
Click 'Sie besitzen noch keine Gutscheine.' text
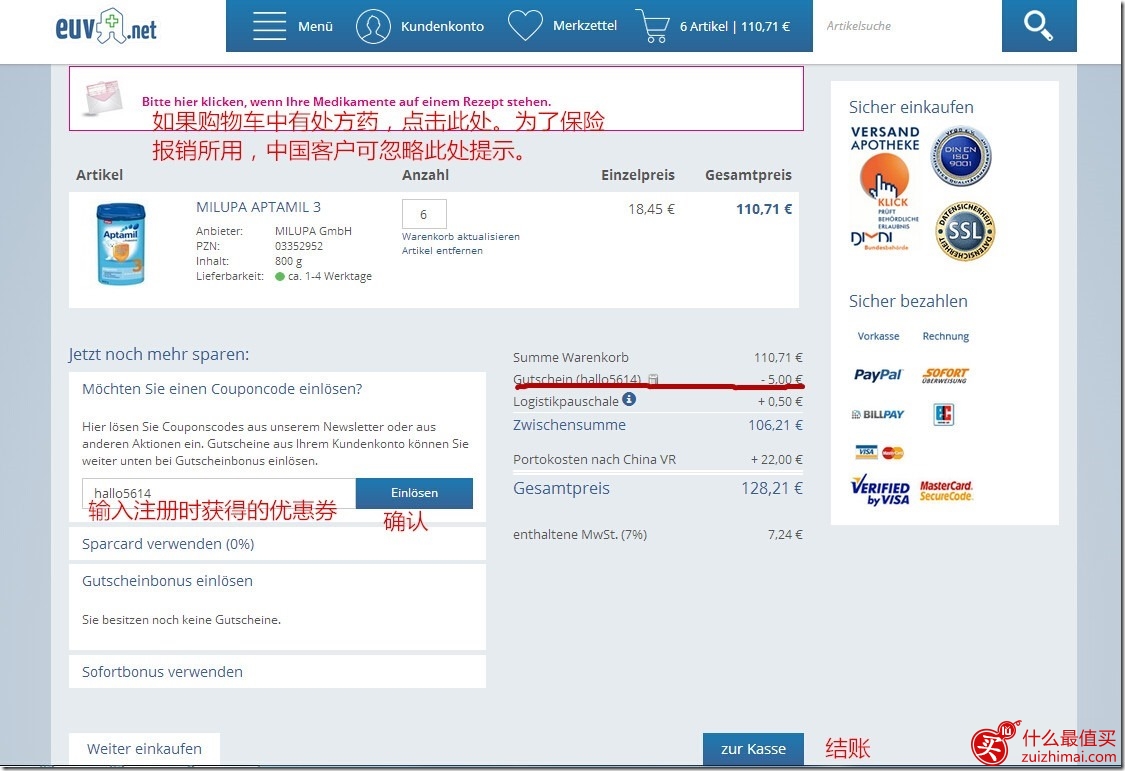click(182, 620)
